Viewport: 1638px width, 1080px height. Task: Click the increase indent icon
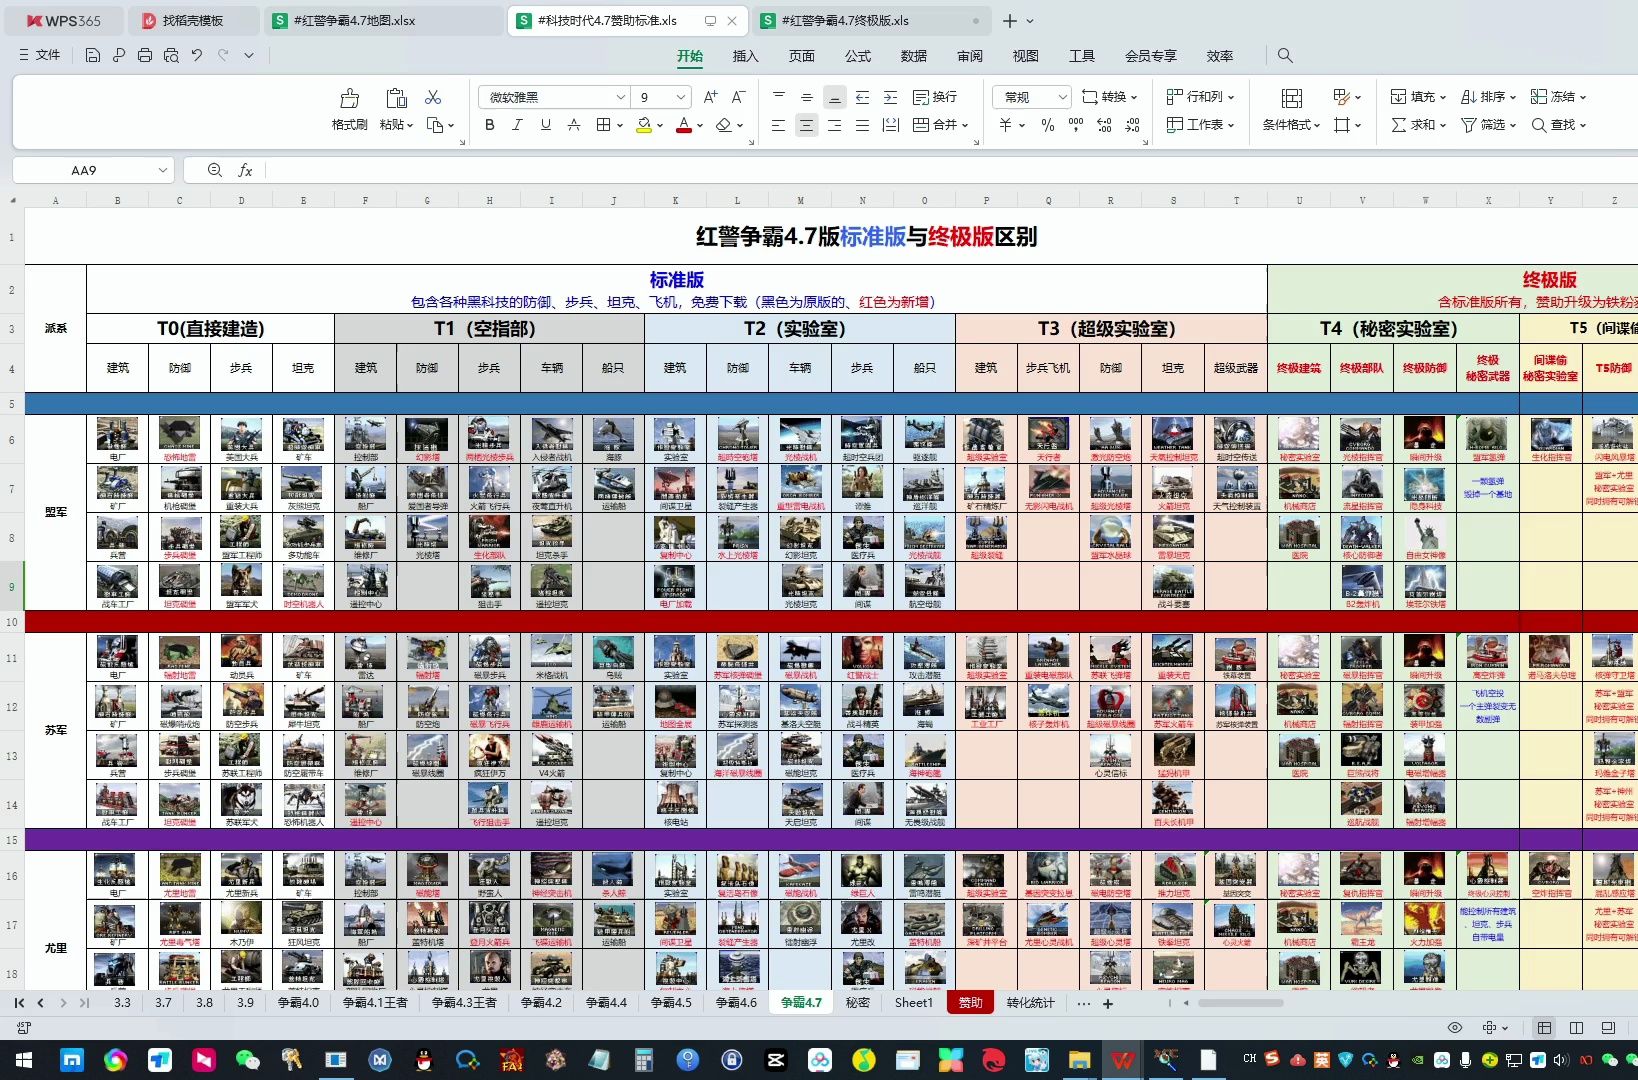[x=891, y=97]
